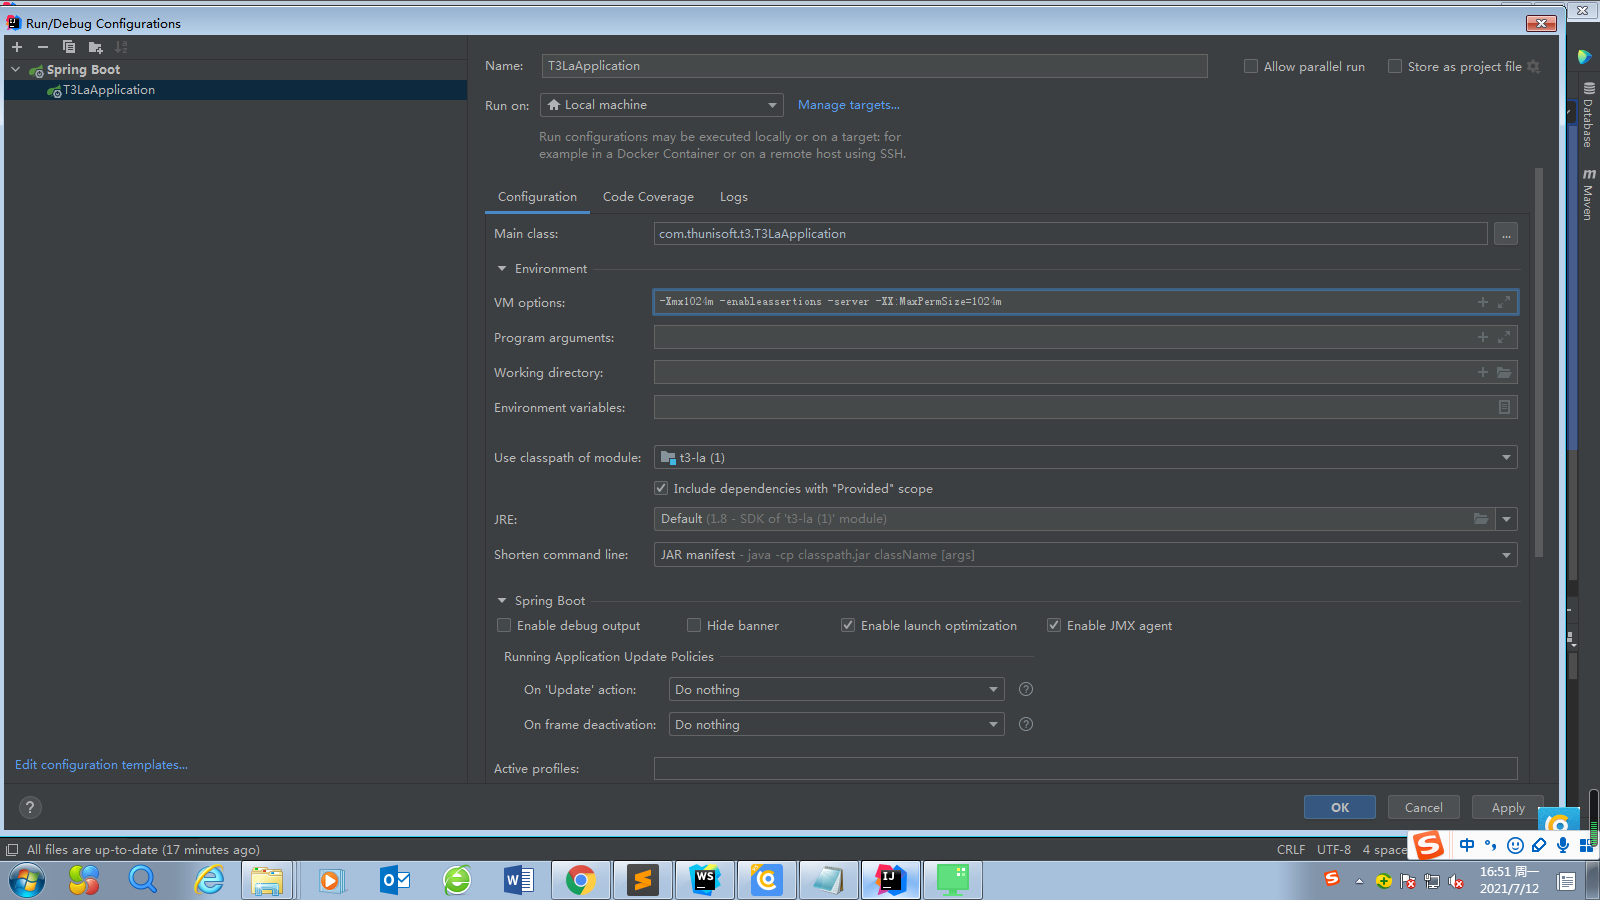Check Store as project file
This screenshot has width=1600, height=900.
(x=1394, y=66)
